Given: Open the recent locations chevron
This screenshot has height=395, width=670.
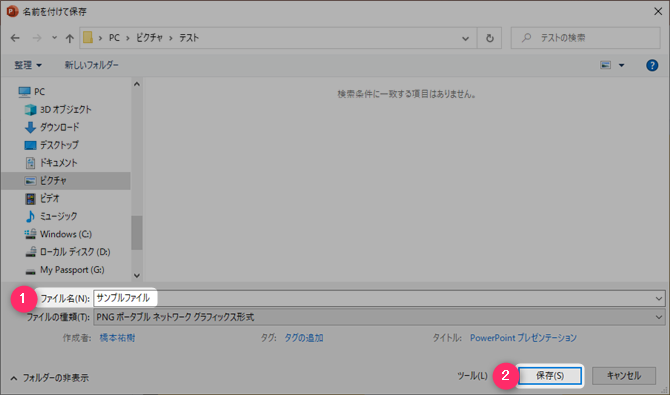Looking at the screenshot, I should tap(54, 38).
